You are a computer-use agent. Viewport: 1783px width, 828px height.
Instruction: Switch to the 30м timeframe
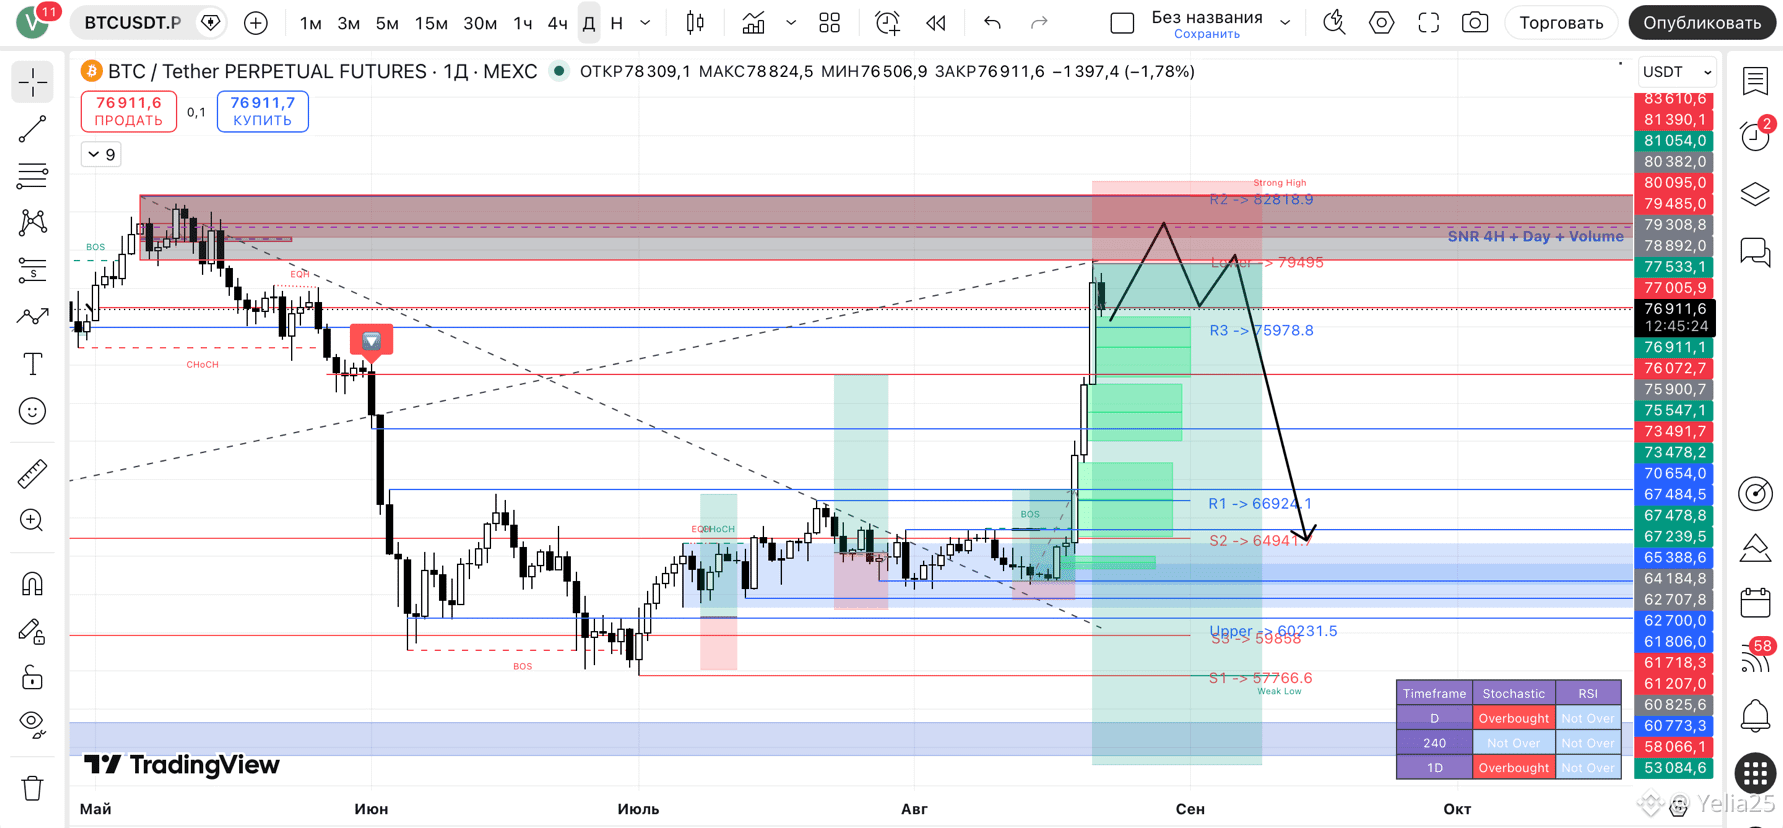point(480,22)
